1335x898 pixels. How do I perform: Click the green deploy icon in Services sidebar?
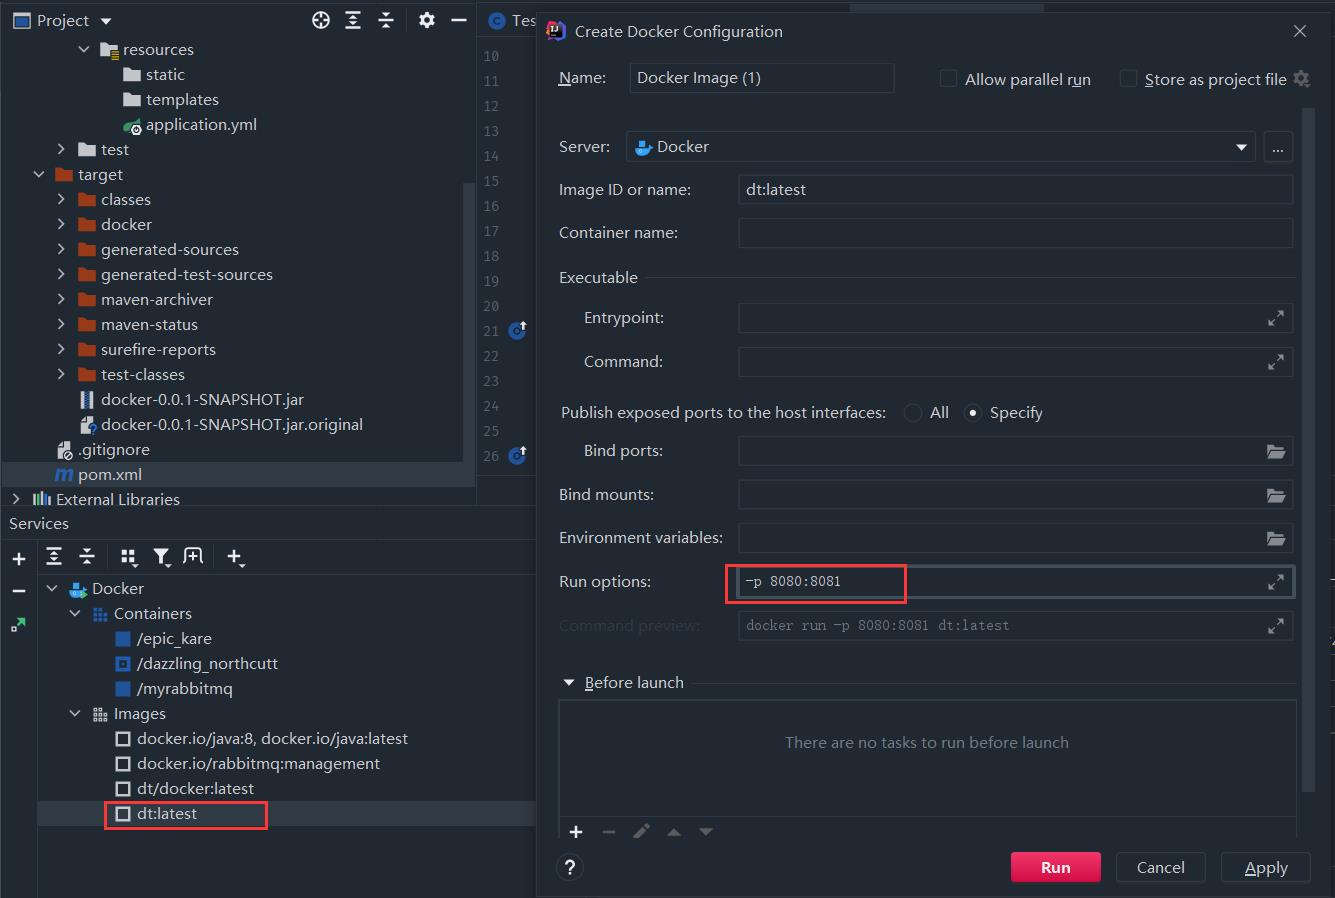[x=18, y=625]
